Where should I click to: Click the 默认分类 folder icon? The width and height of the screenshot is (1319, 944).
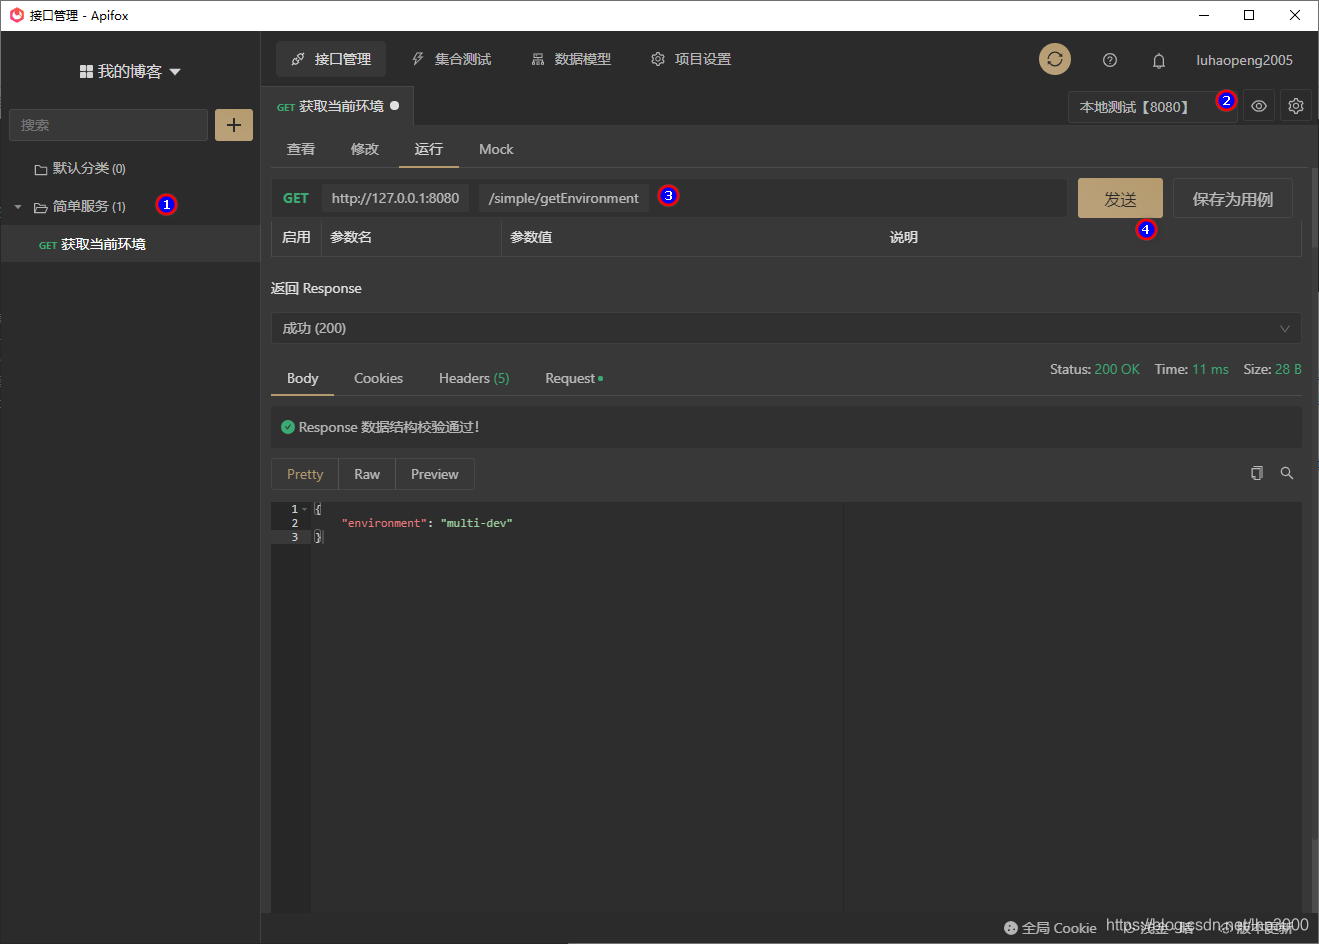pos(41,169)
